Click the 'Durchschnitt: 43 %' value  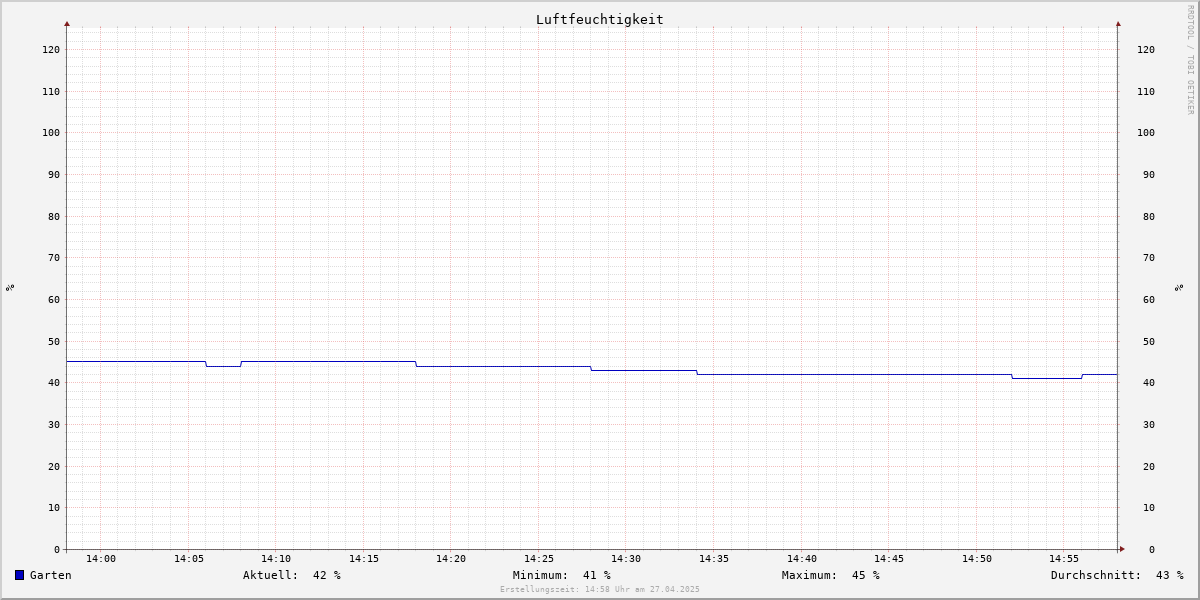(x=1117, y=575)
